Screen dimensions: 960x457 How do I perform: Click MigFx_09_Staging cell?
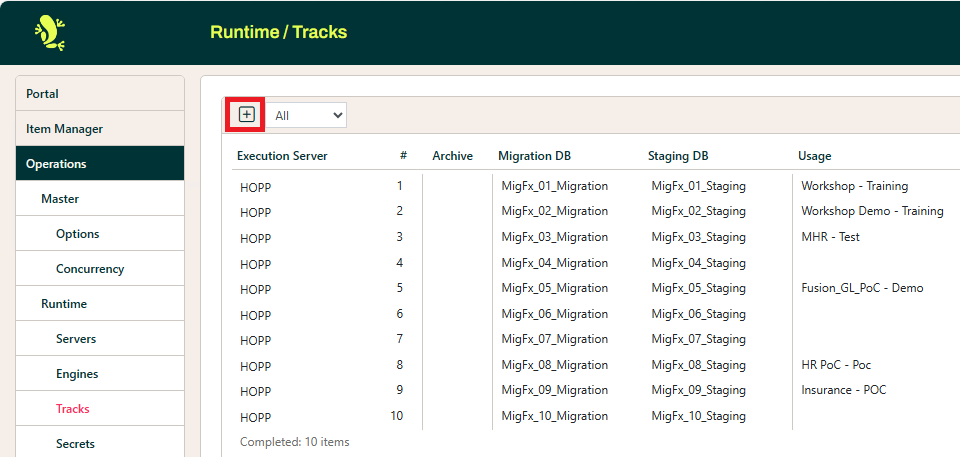coord(699,390)
